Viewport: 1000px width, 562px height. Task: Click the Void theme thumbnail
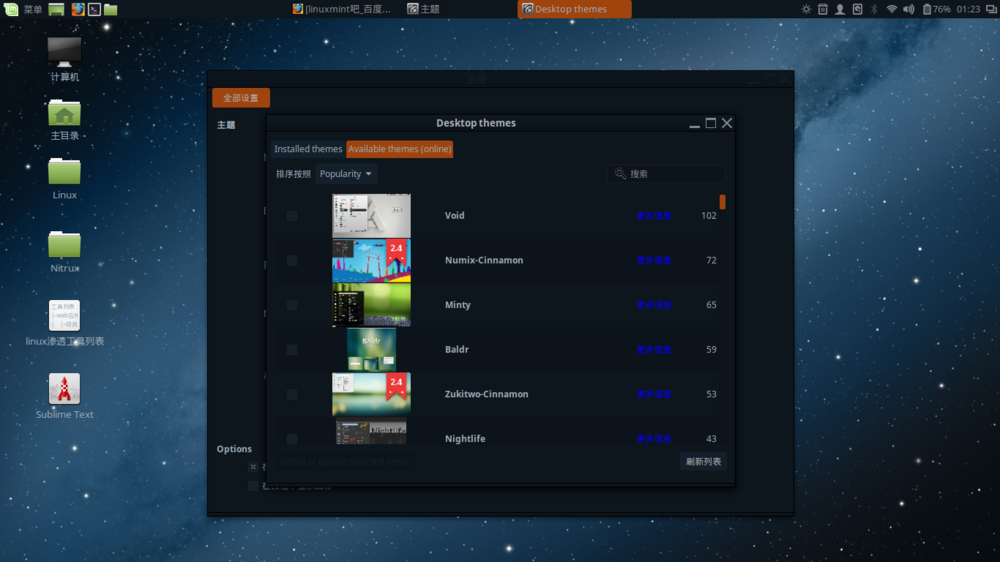point(371,216)
